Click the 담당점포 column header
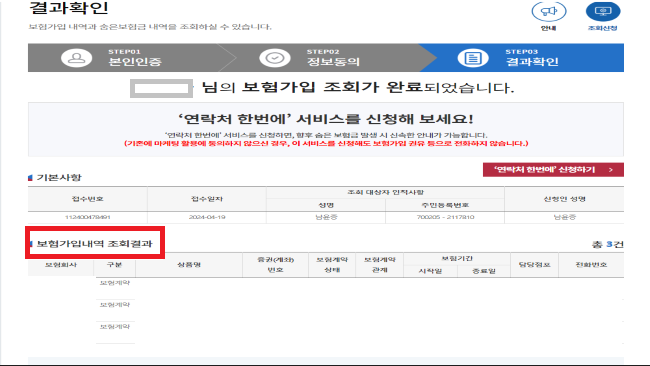Image resolution: width=650 pixels, height=366 pixels. [534, 264]
